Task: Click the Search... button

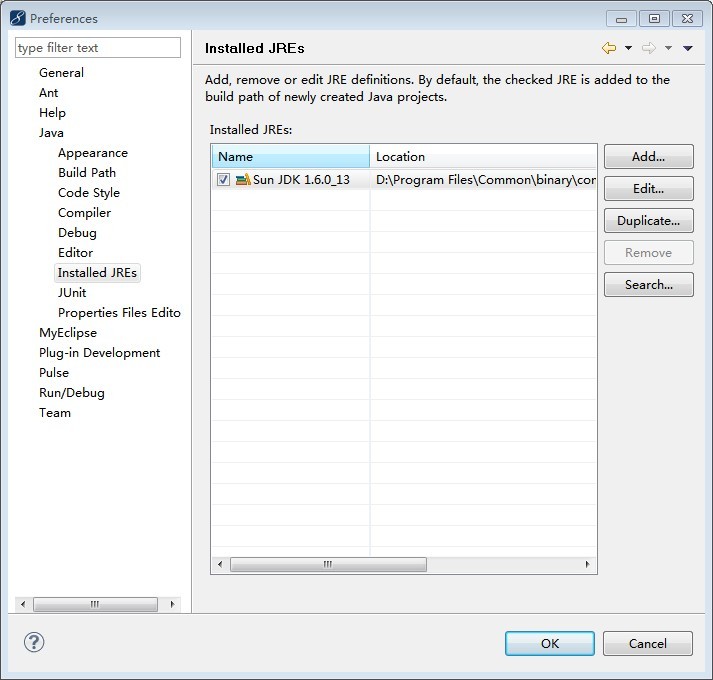Action: [648, 284]
